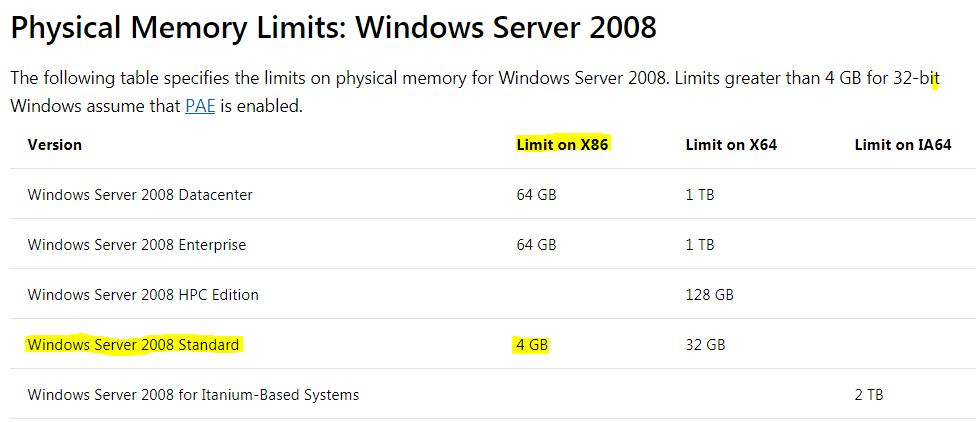Viewport: 976px width, 422px height.
Task: Click the Limit on IA64 header
Action: [903, 144]
